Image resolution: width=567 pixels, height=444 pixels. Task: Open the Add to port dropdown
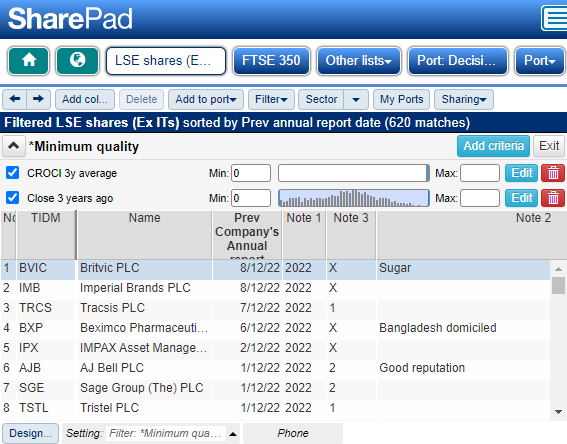point(206,99)
